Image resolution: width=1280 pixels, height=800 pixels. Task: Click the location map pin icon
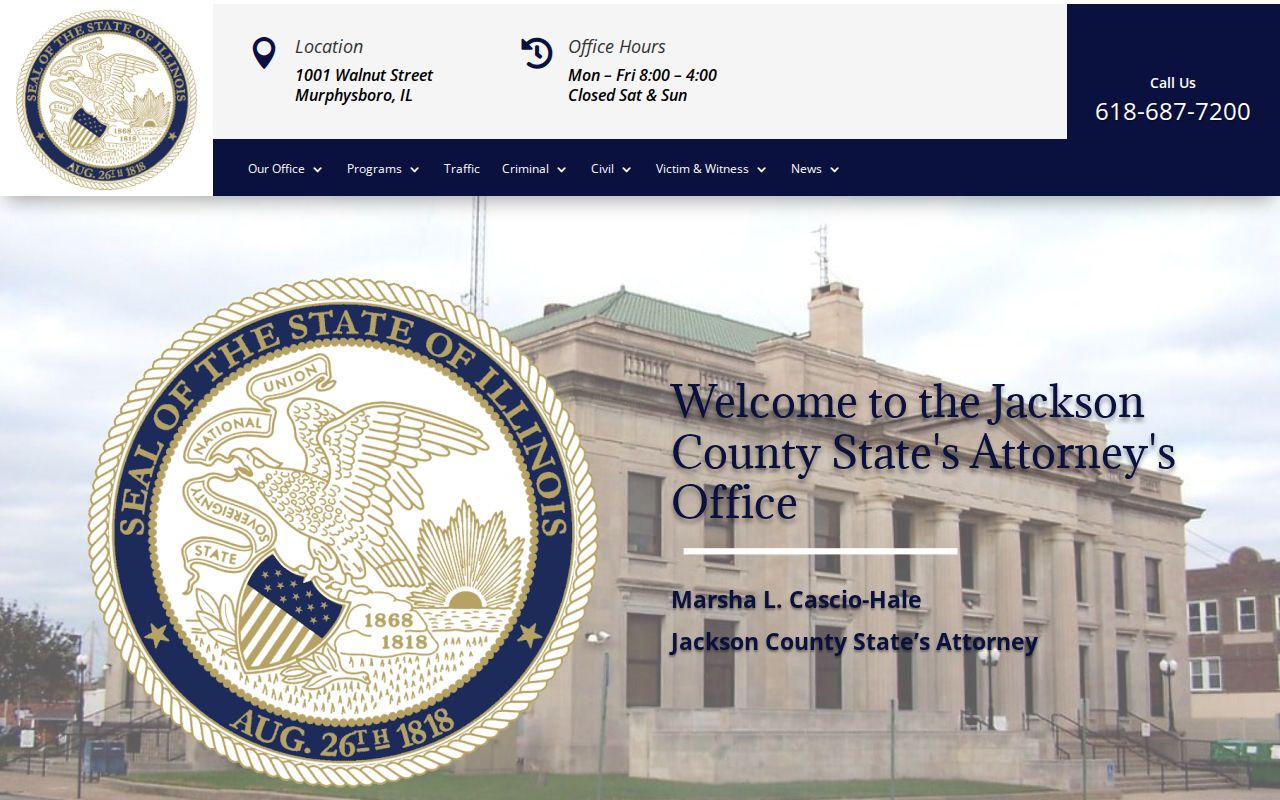pos(264,53)
